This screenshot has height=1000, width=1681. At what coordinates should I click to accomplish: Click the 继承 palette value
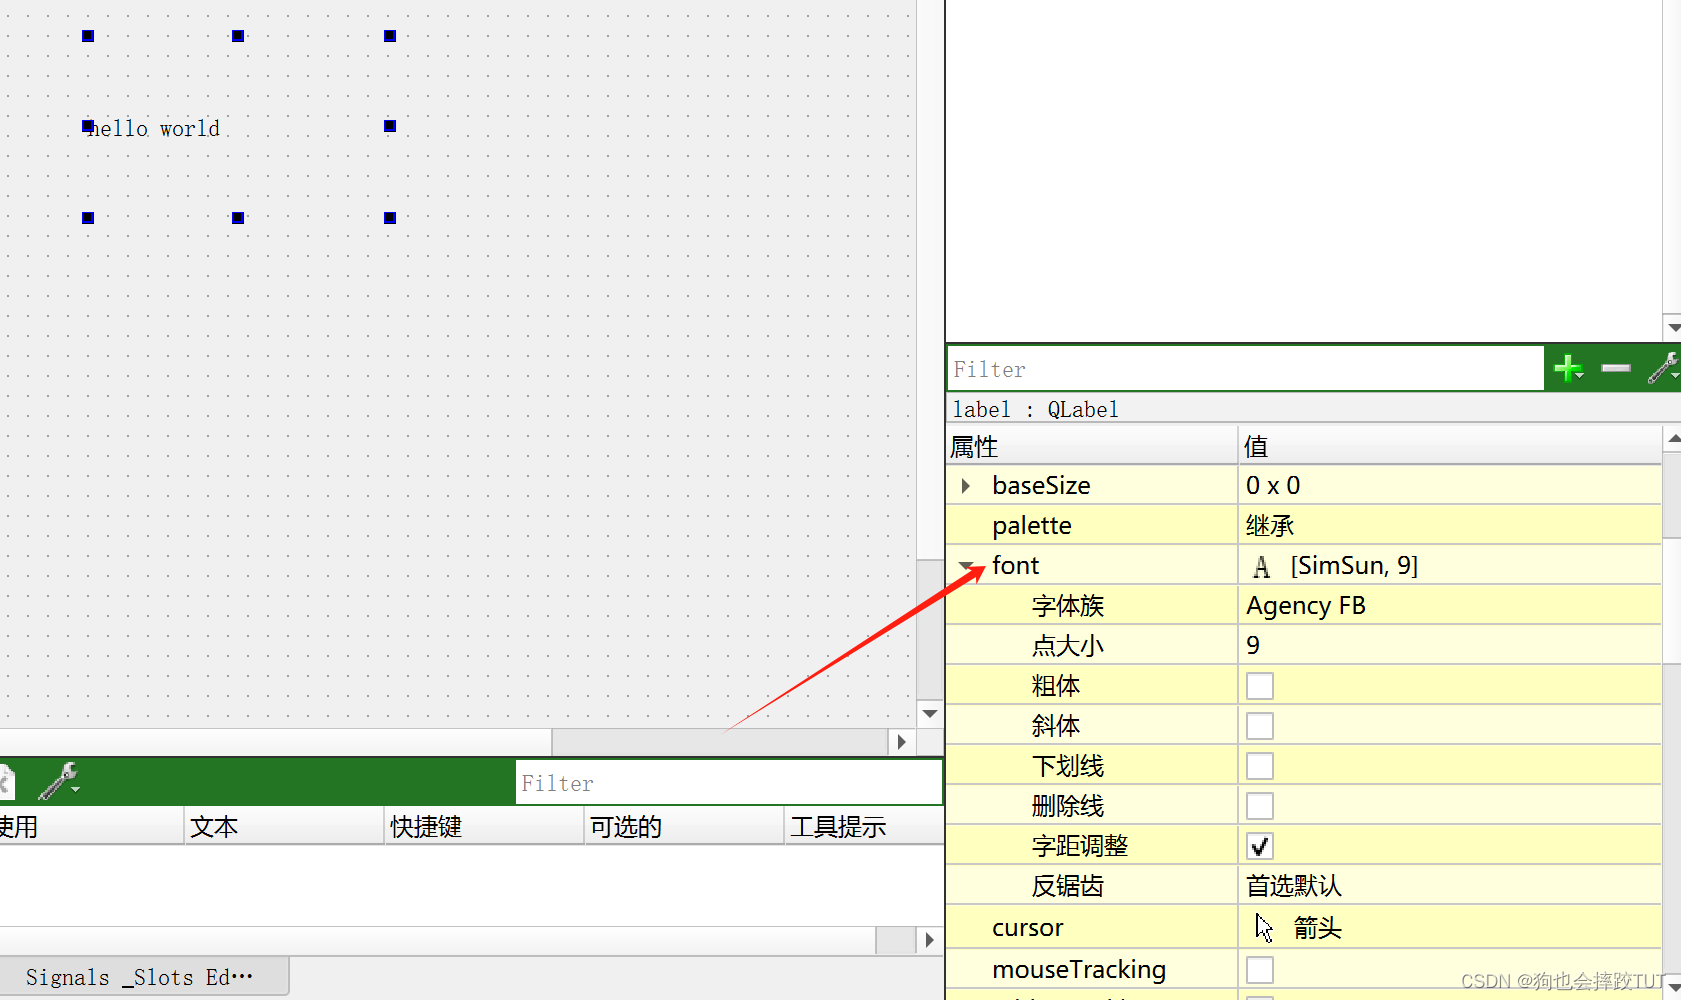[x=1270, y=526]
